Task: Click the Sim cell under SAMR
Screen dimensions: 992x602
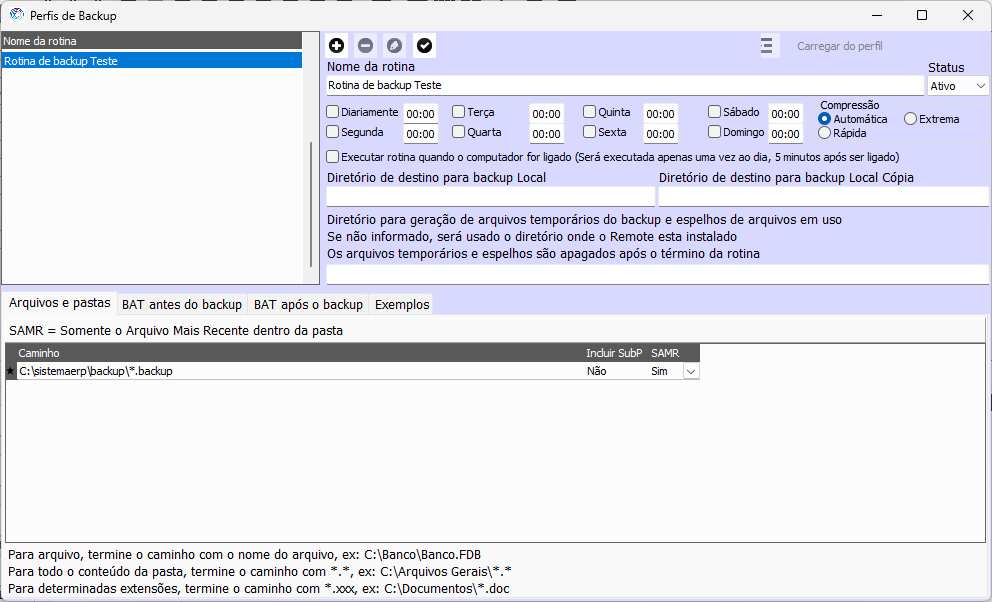Action: click(x=666, y=371)
